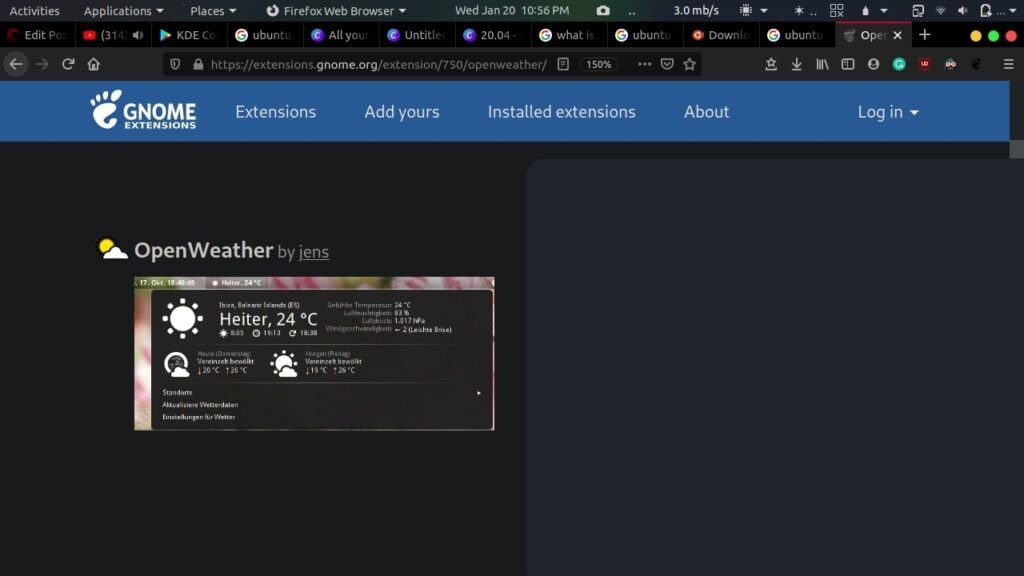
Task: Click the GNOME foot extension toolbar icon
Action: point(976,64)
